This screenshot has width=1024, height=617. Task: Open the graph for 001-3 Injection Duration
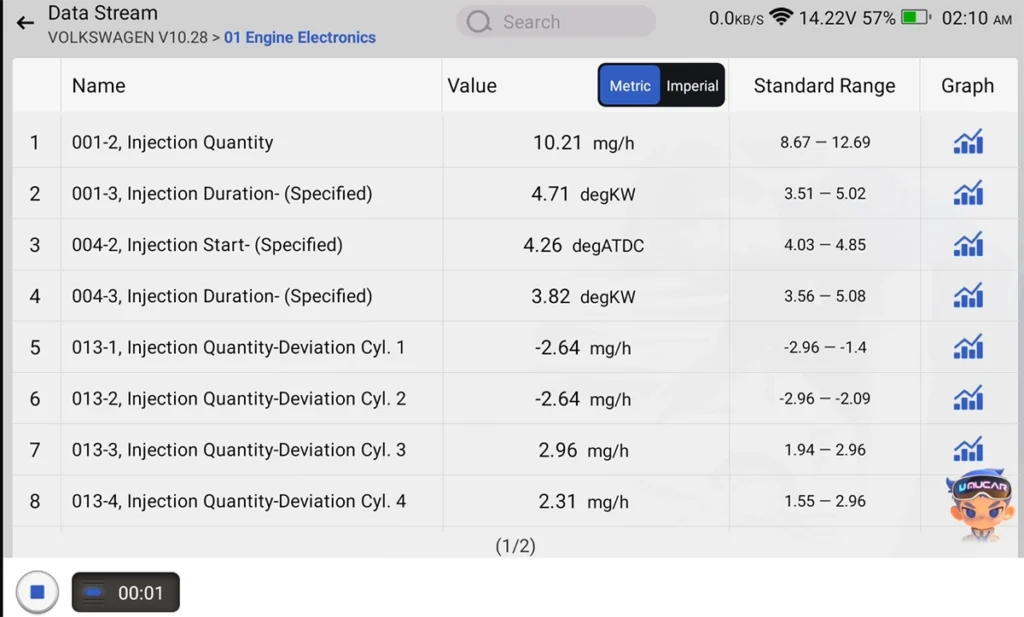(x=967, y=193)
